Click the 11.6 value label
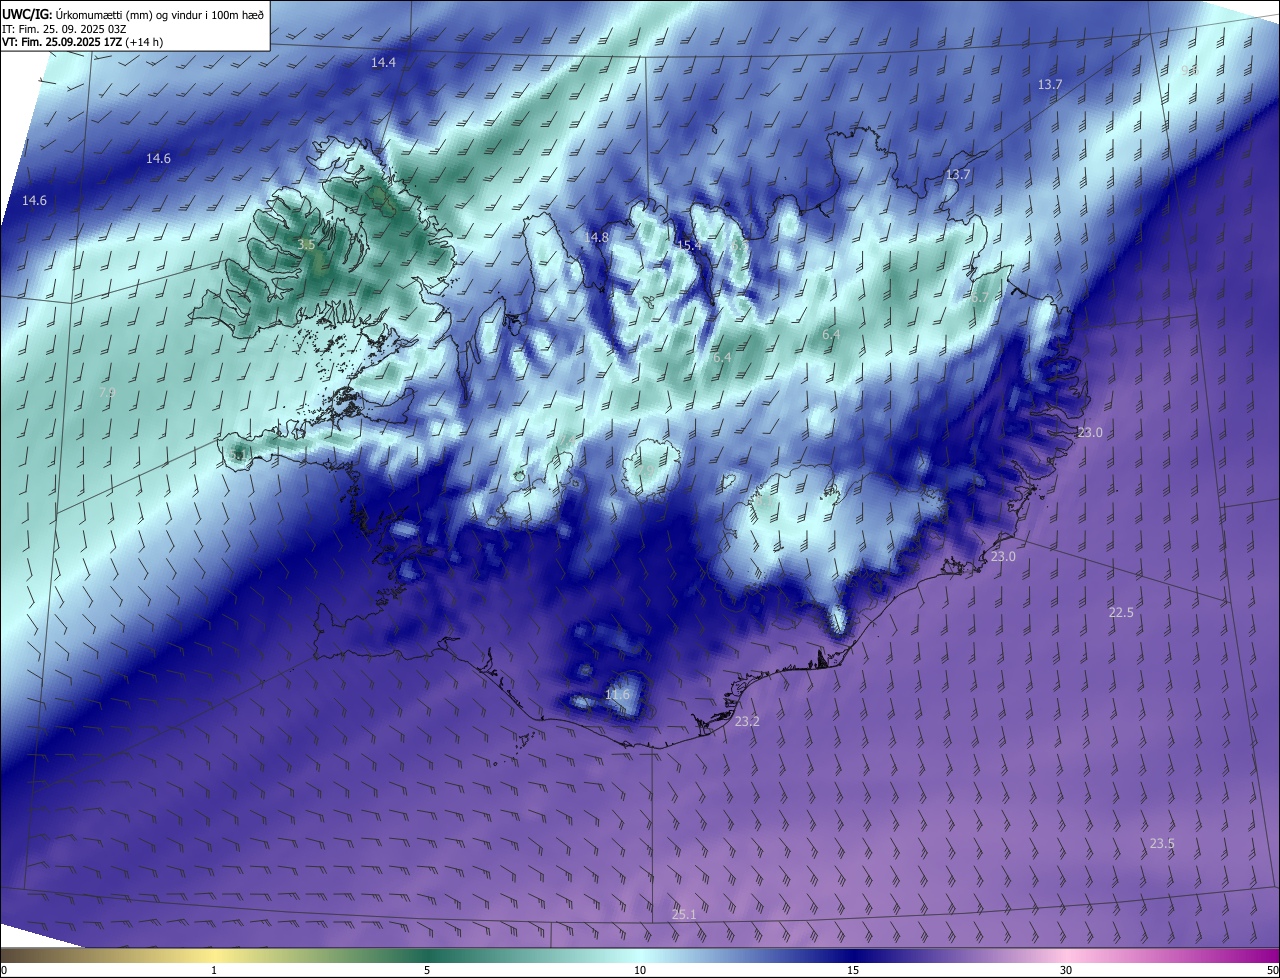This screenshot has height=978, width=1280. [618, 694]
